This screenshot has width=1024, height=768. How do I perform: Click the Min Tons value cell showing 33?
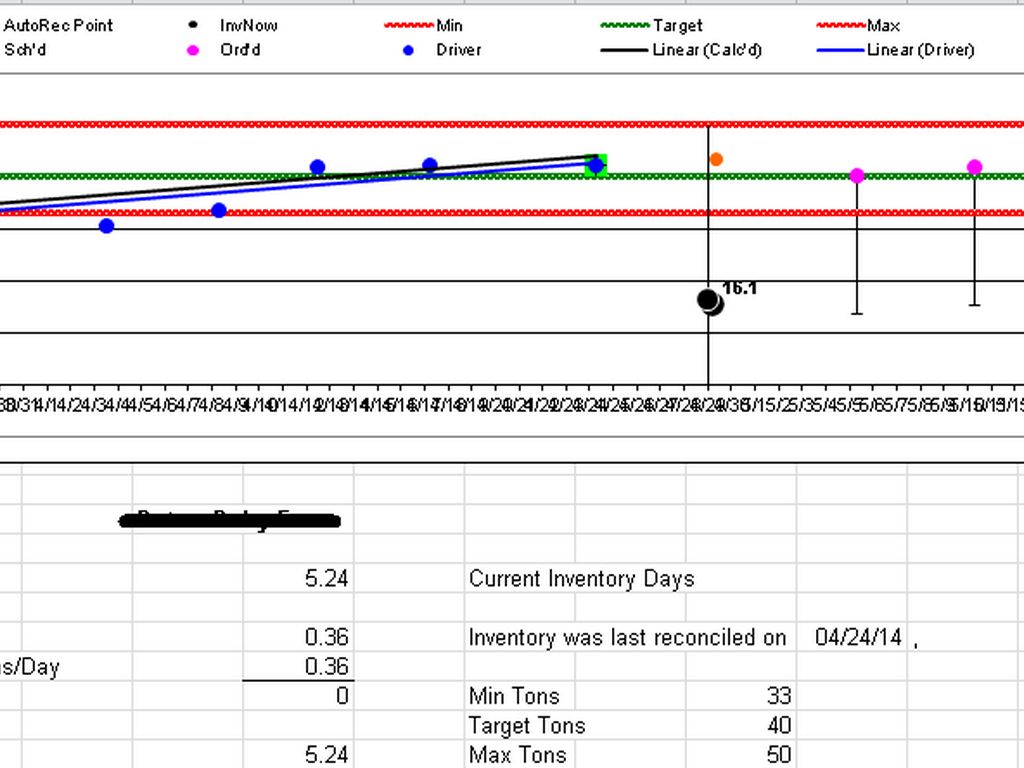[778, 696]
